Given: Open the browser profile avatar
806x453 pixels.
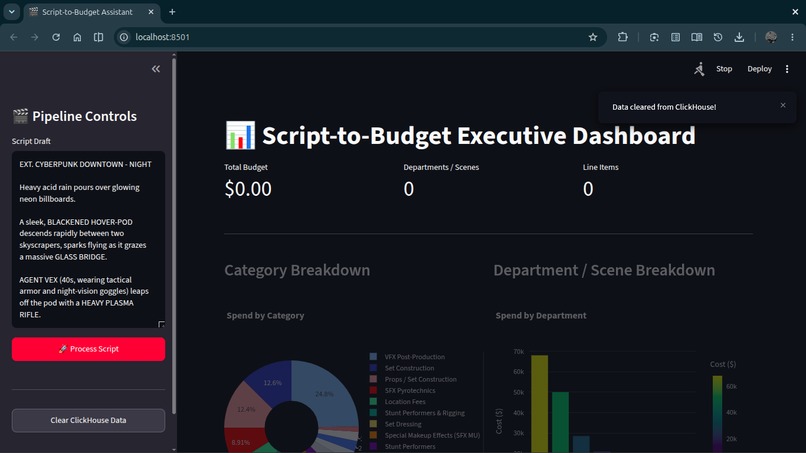Looking at the screenshot, I should tap(771, 37).
